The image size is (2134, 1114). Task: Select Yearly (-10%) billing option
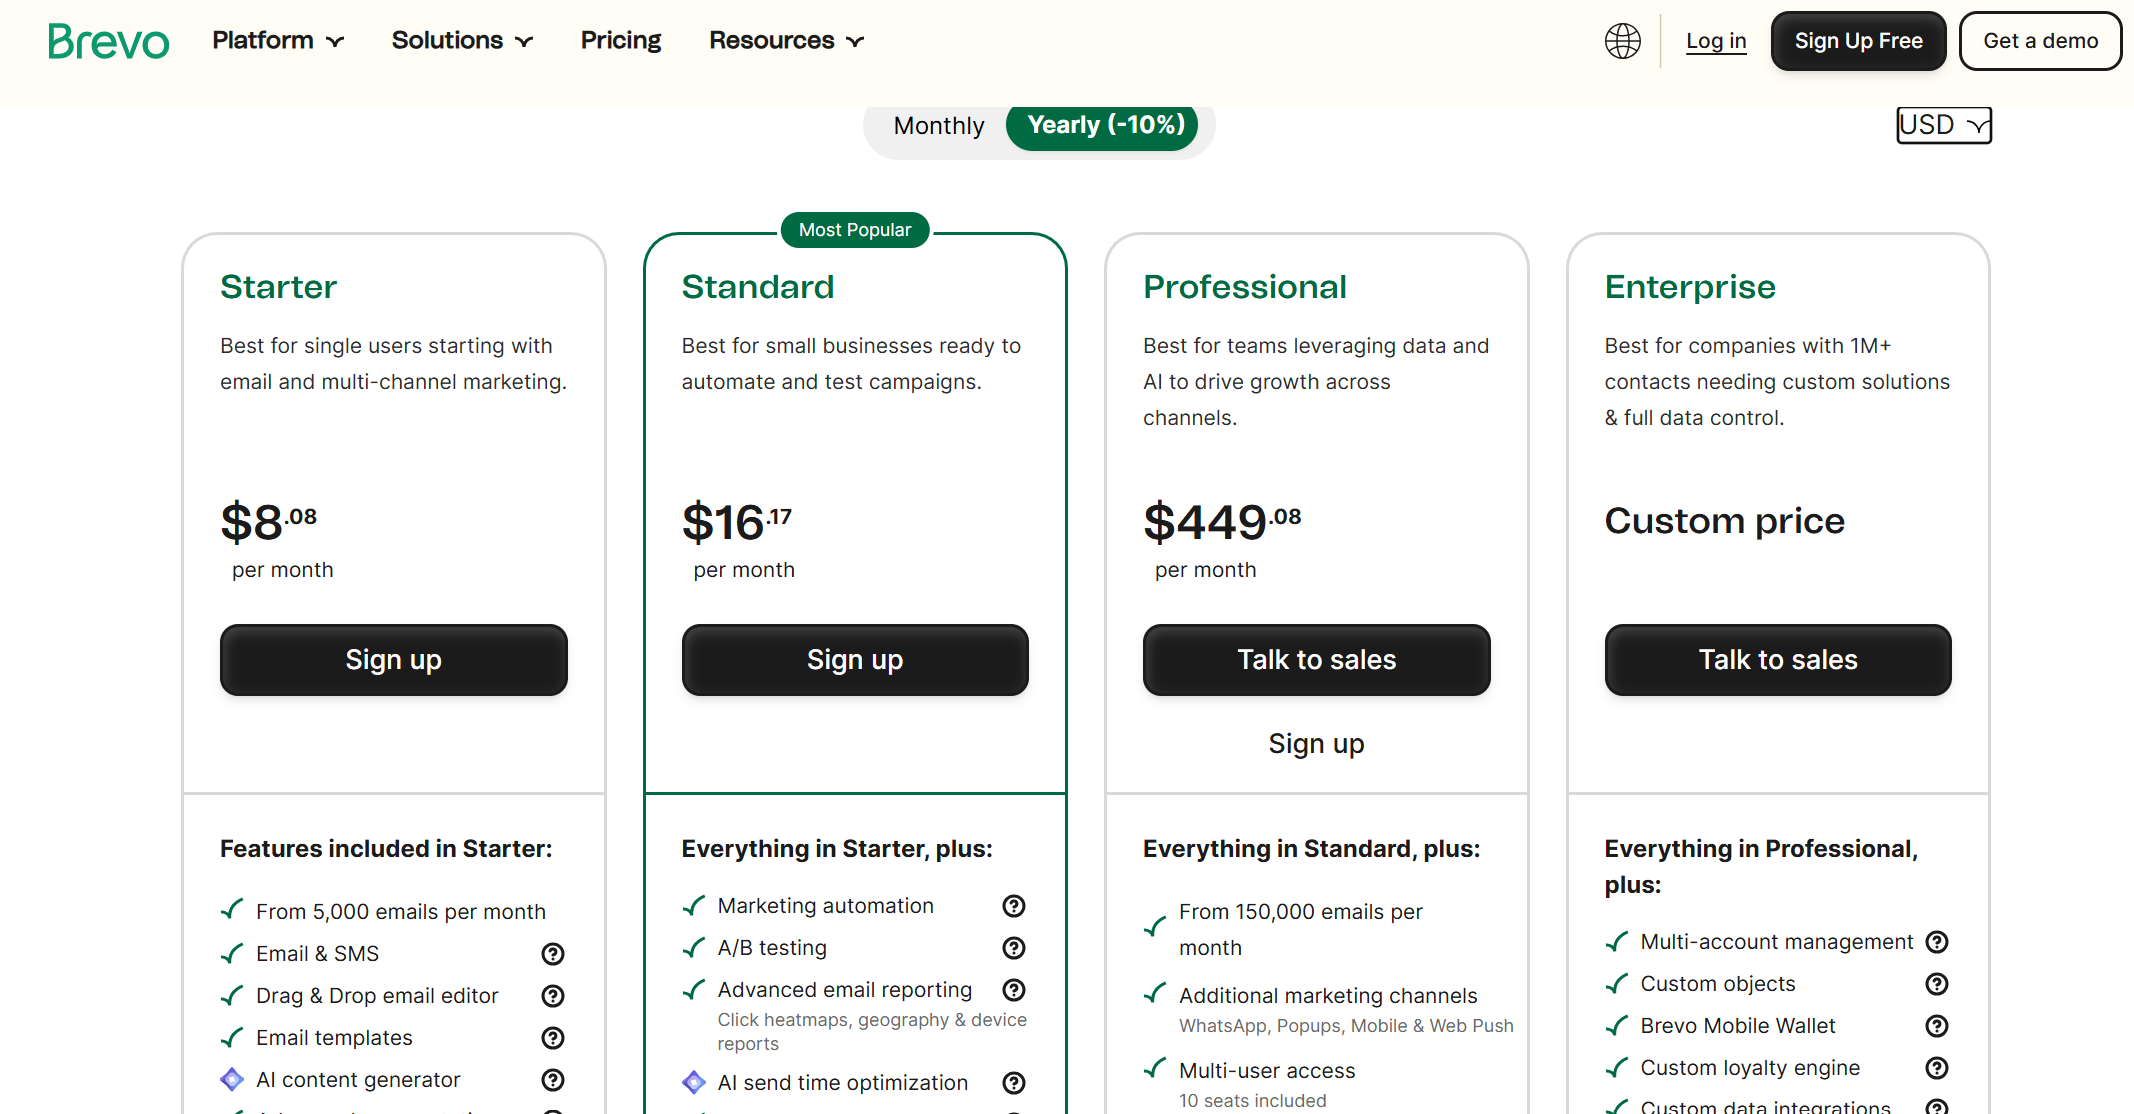[x=1102, y=126]
